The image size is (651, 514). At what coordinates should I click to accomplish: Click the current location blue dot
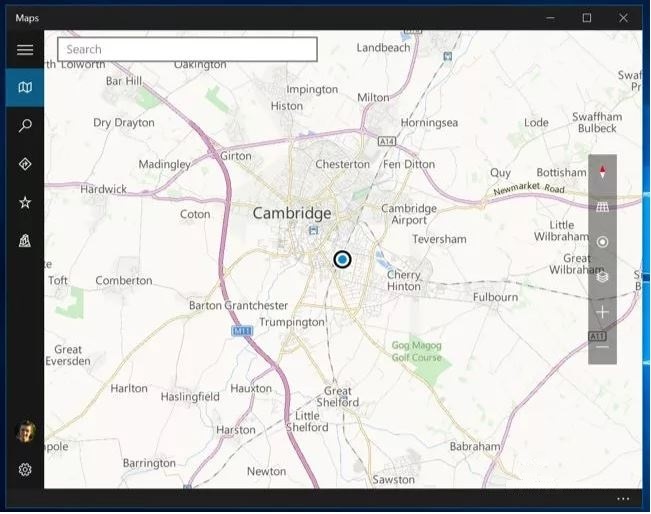coord(342,259)
